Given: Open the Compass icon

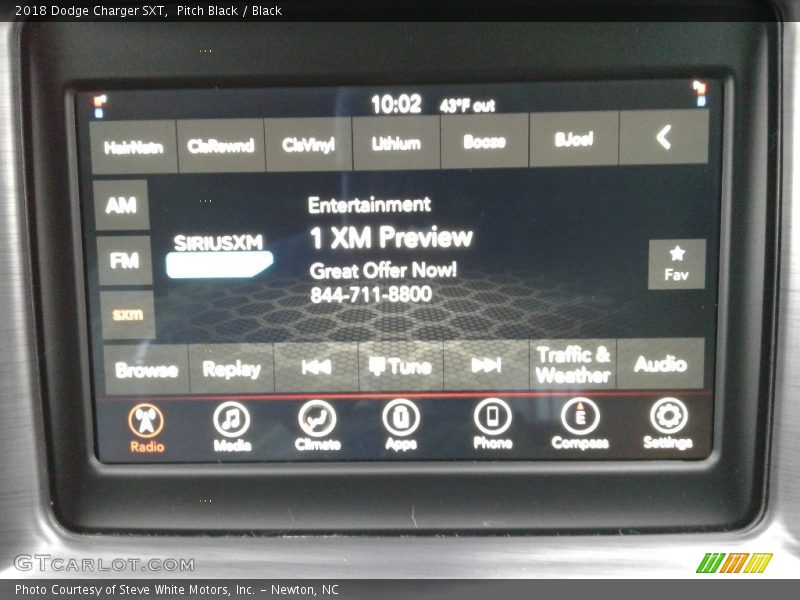Looking at the screenshot, I should (580, 423).
